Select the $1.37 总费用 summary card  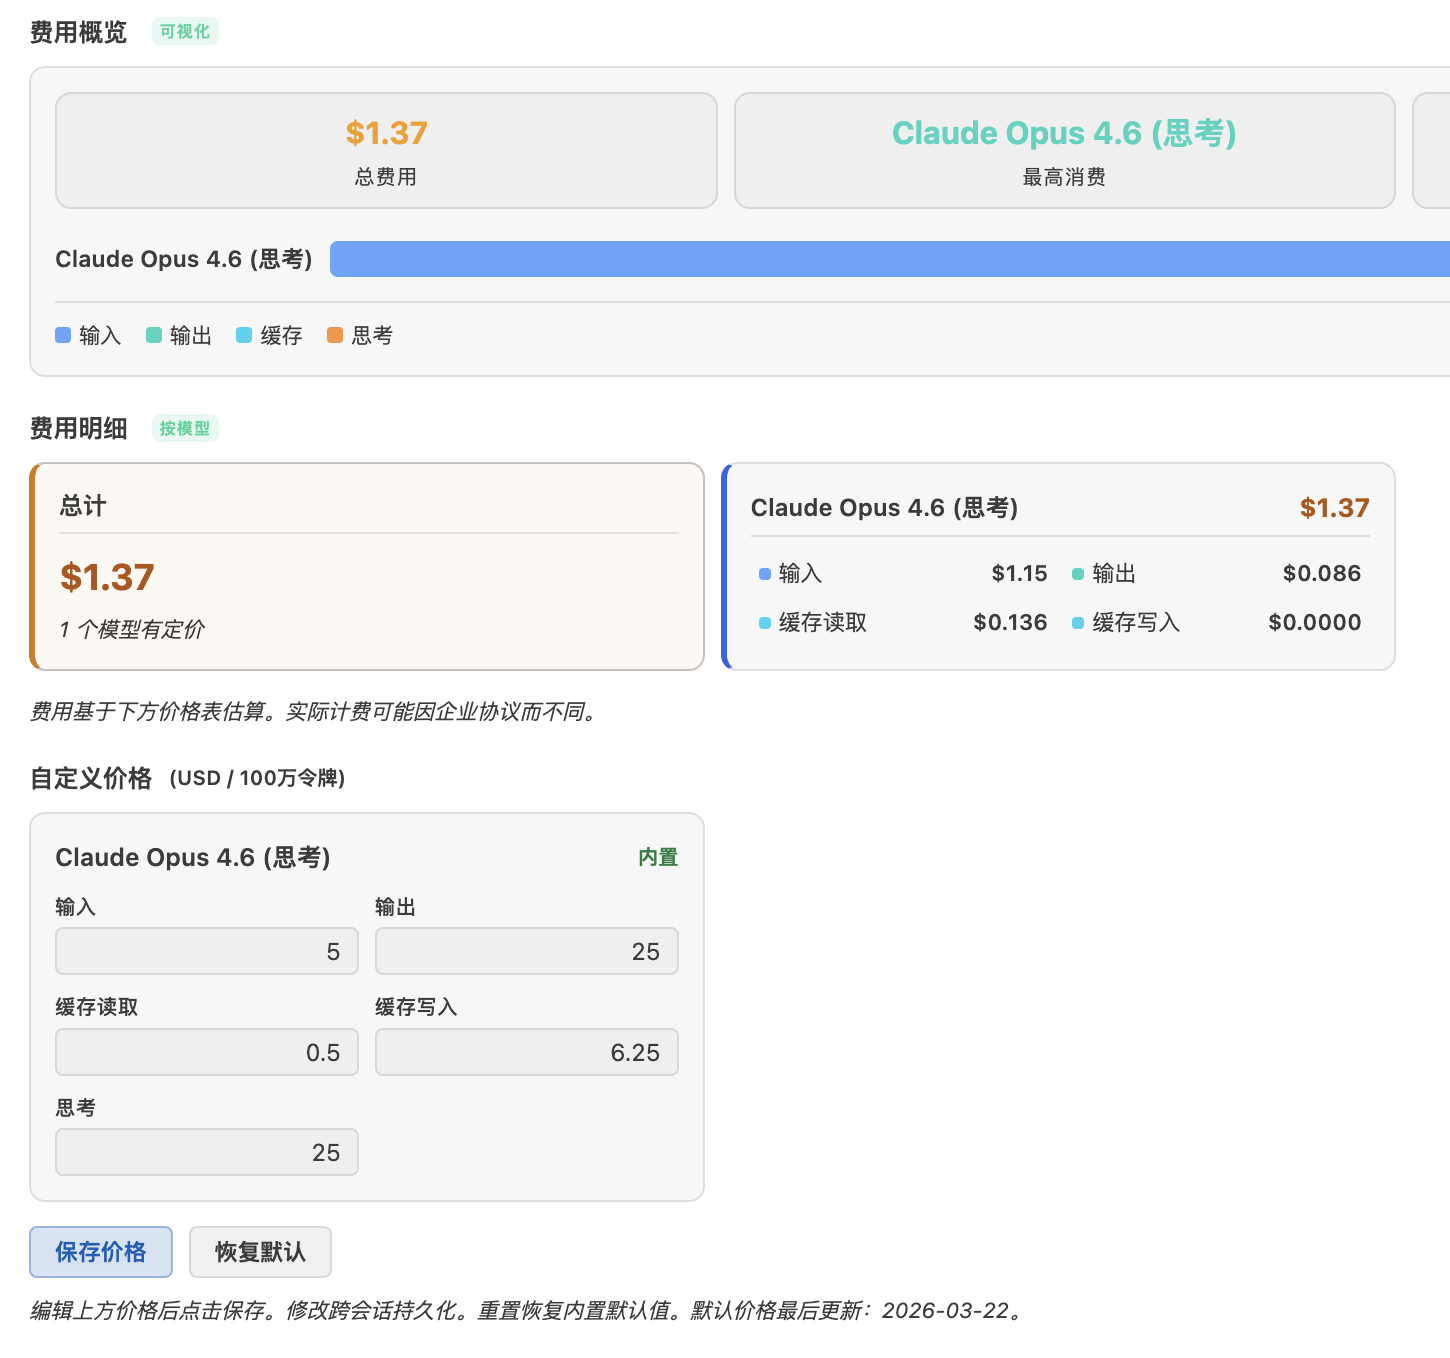386,151
